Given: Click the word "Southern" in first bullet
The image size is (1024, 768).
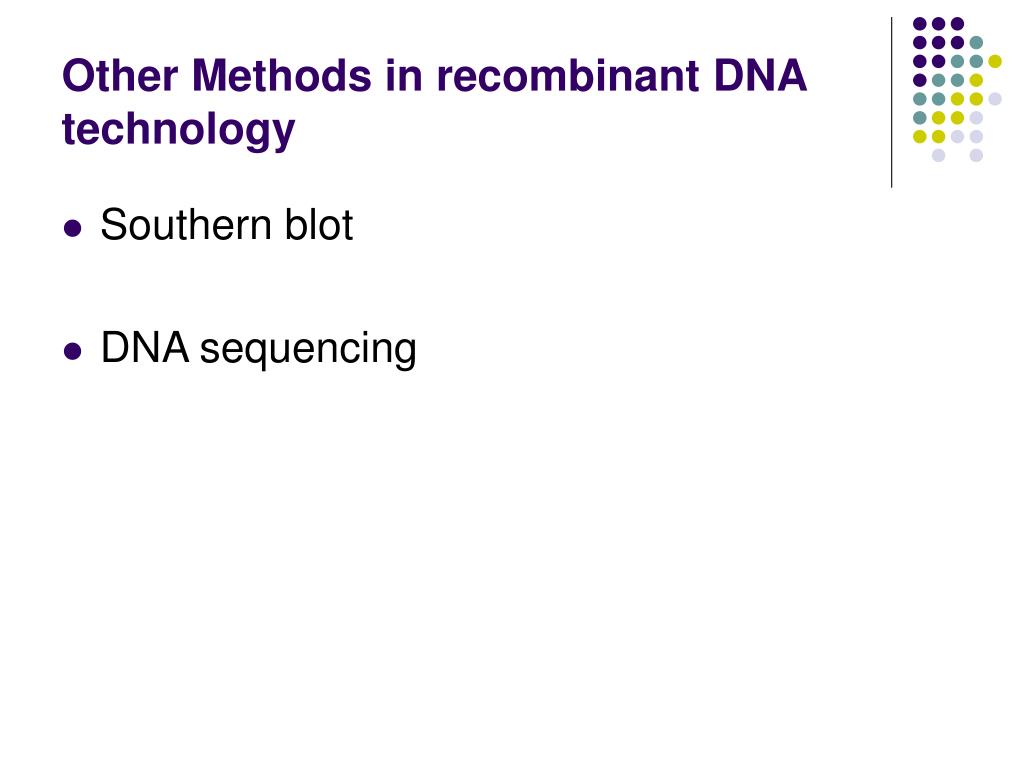Looking at the screenshot, I should coord(187,225).
